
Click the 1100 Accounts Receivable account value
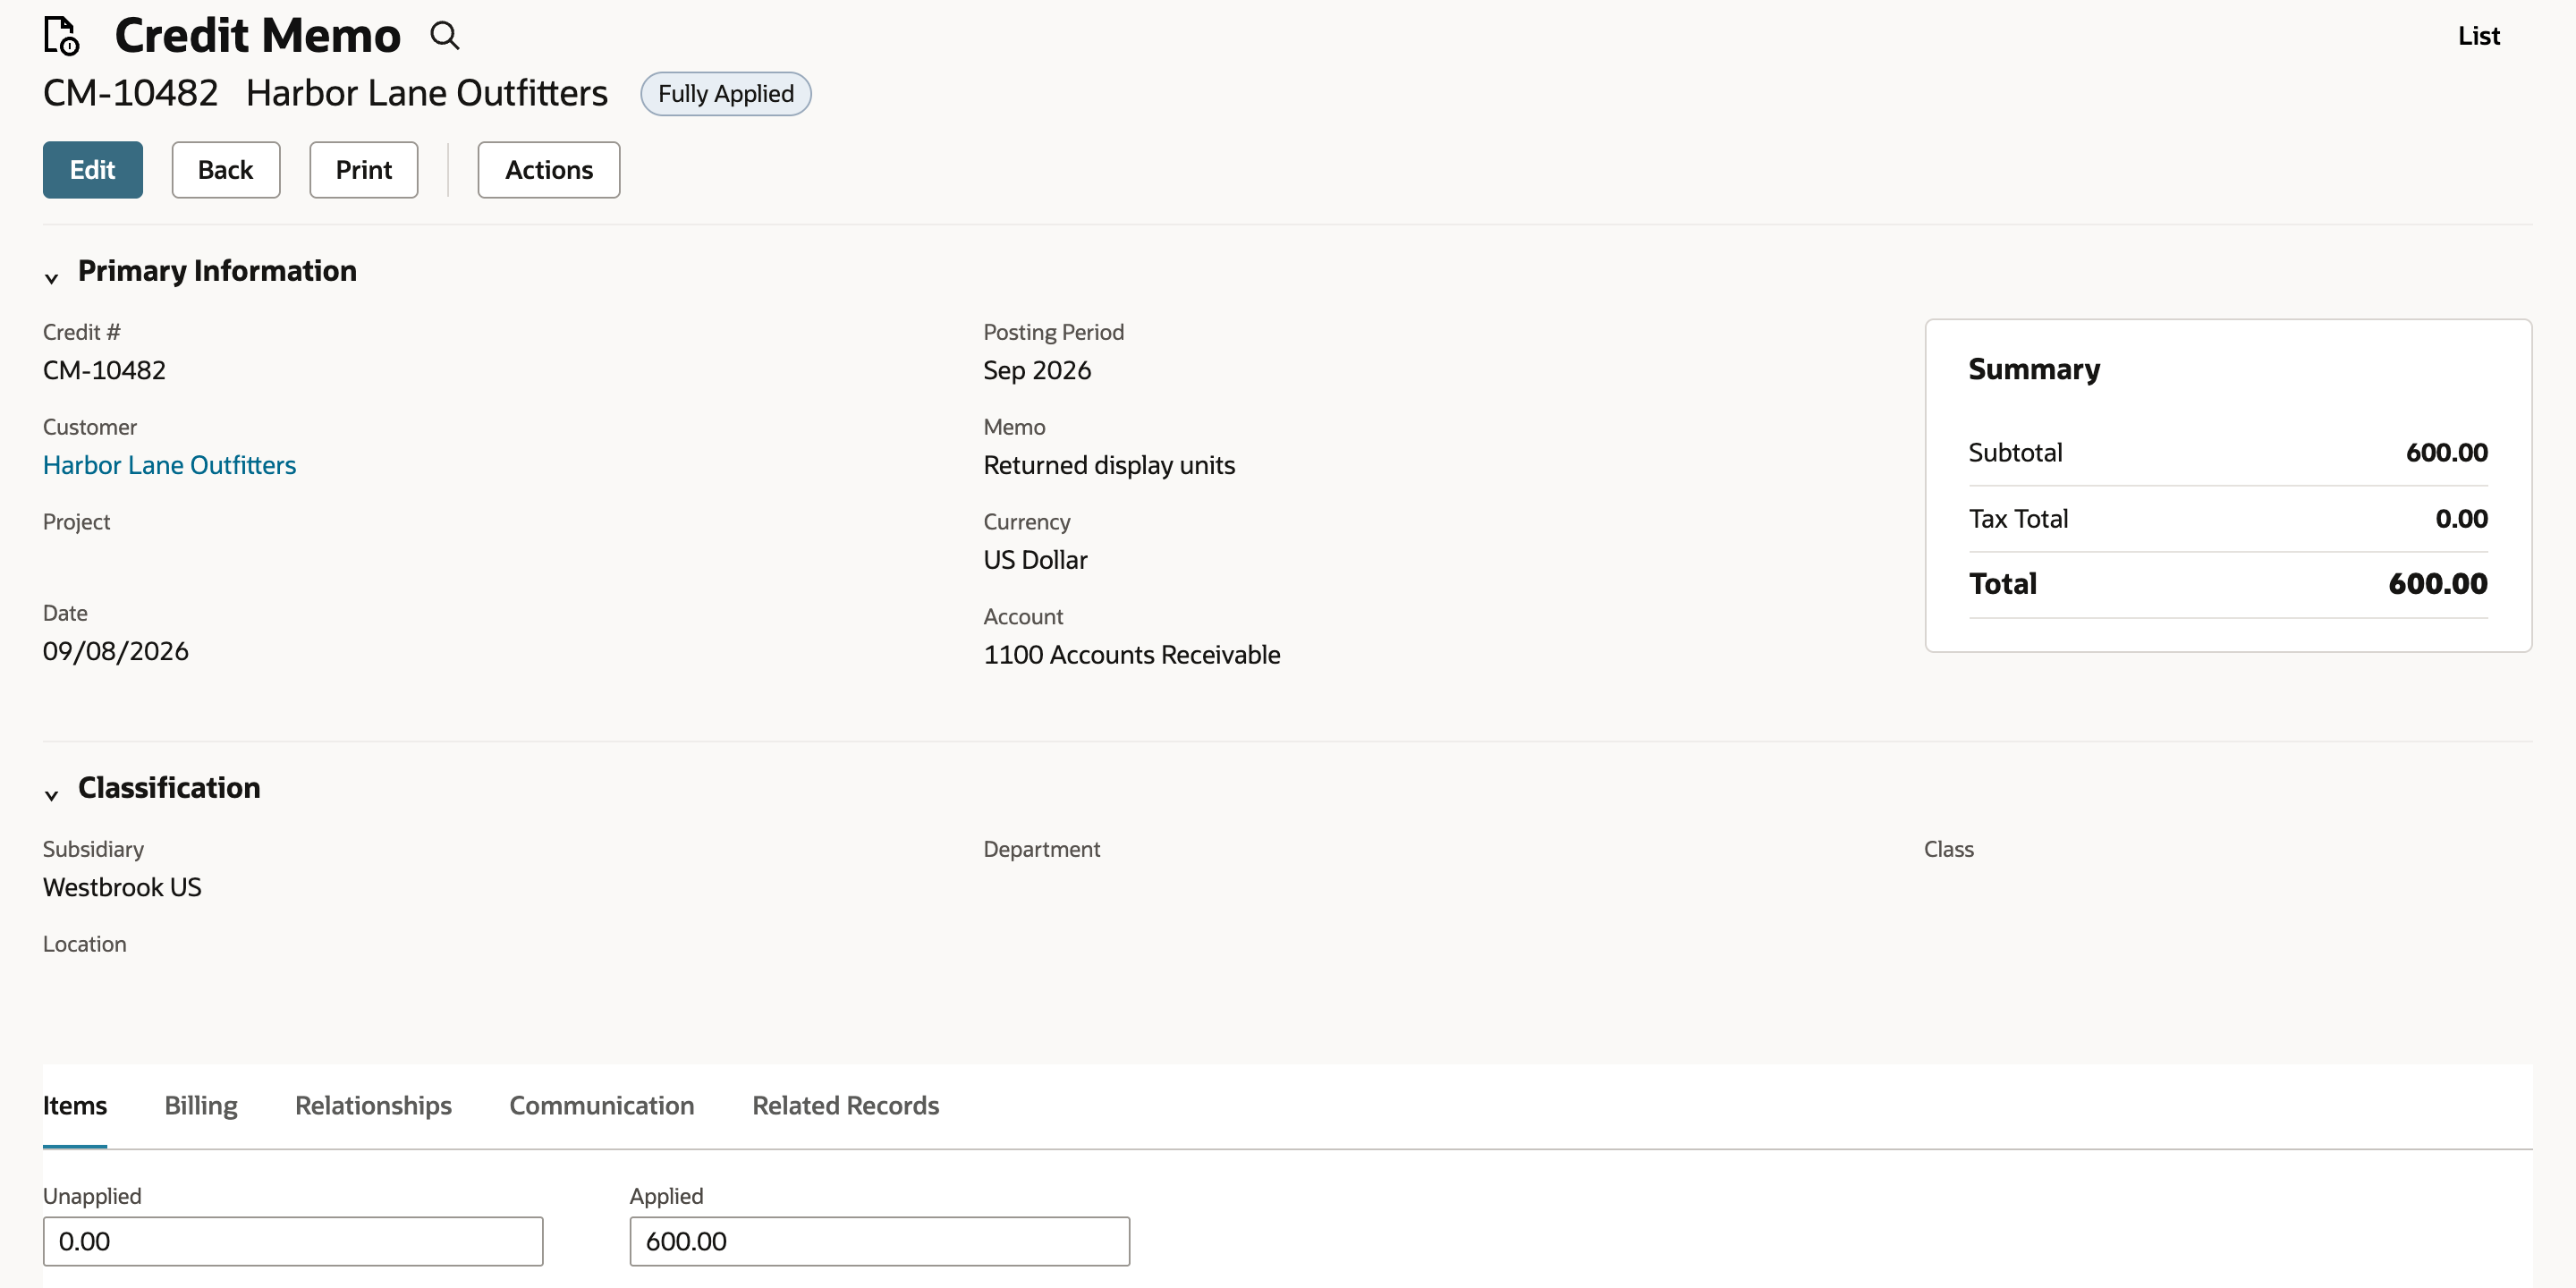pyautogui.click(x=1132, y=655)
